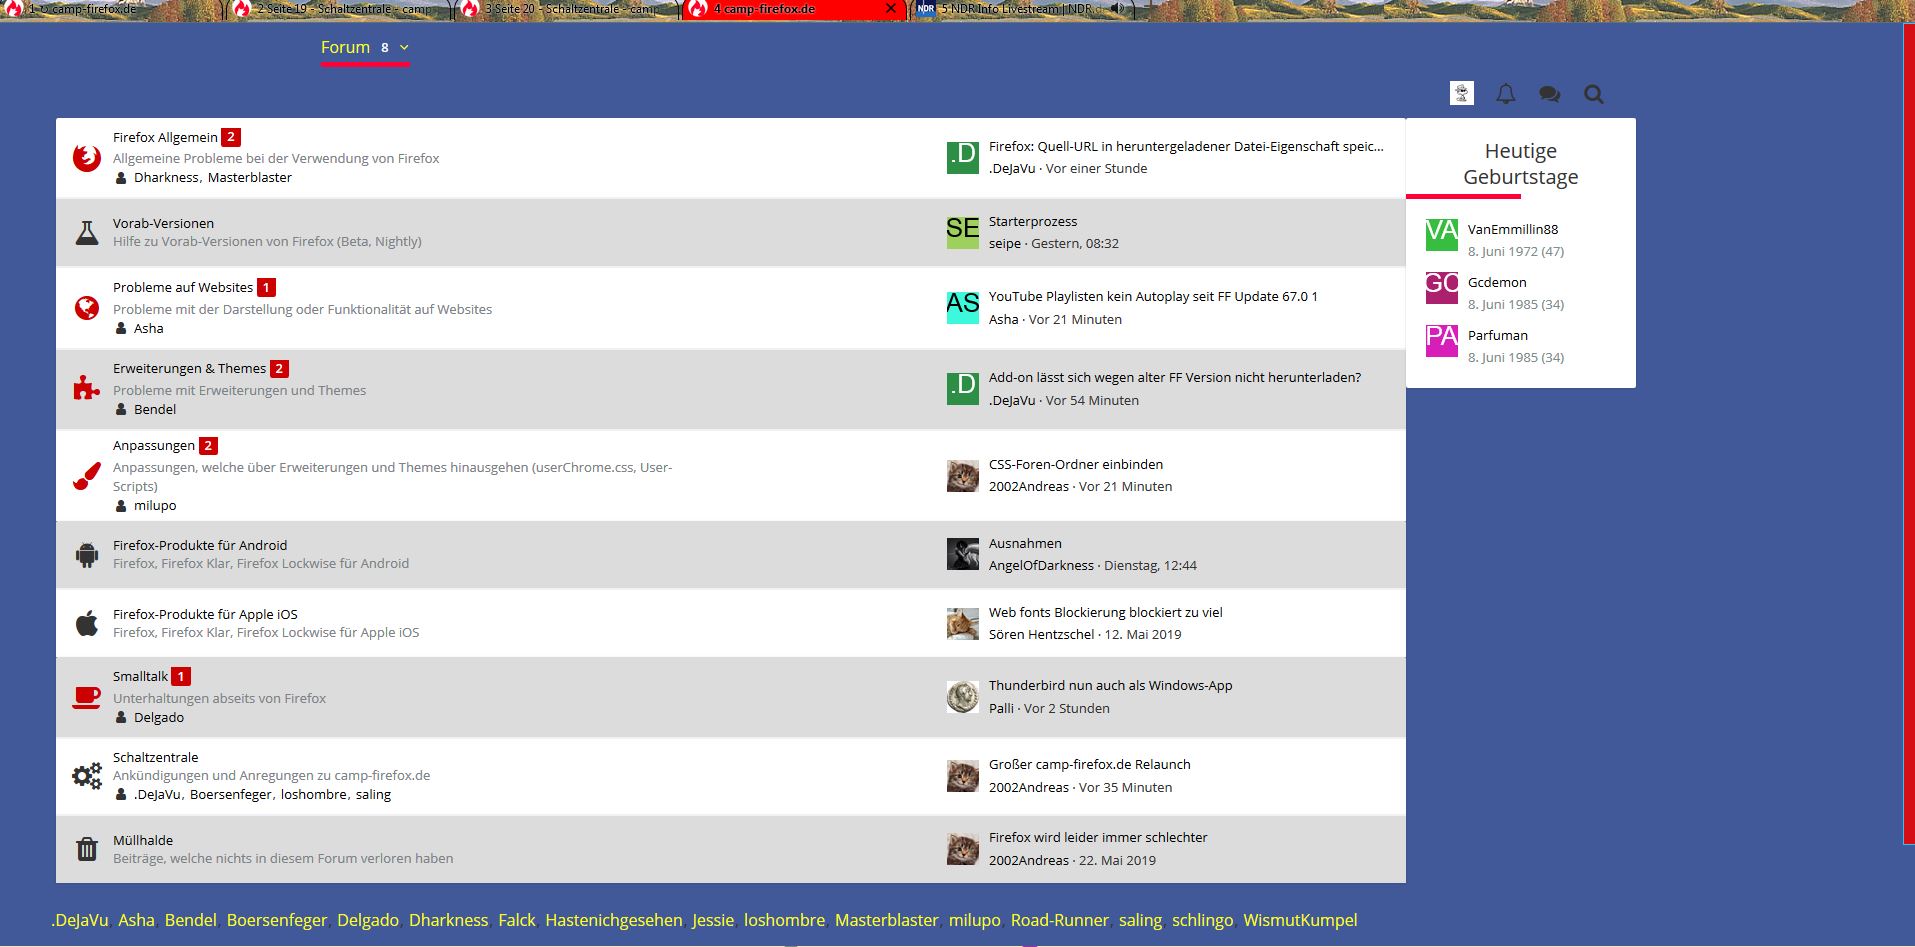Screen dimensions: 1915x947
Task: Switch to the Seite 19 - Schaltzentrale tab
Action: [340, 9]
